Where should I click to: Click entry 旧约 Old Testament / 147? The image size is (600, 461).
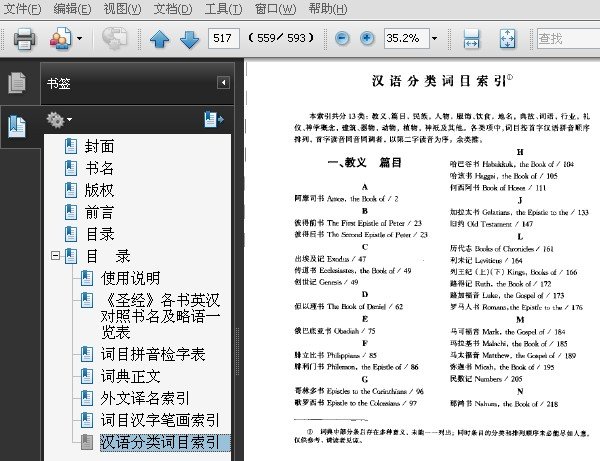click(491, 224)
